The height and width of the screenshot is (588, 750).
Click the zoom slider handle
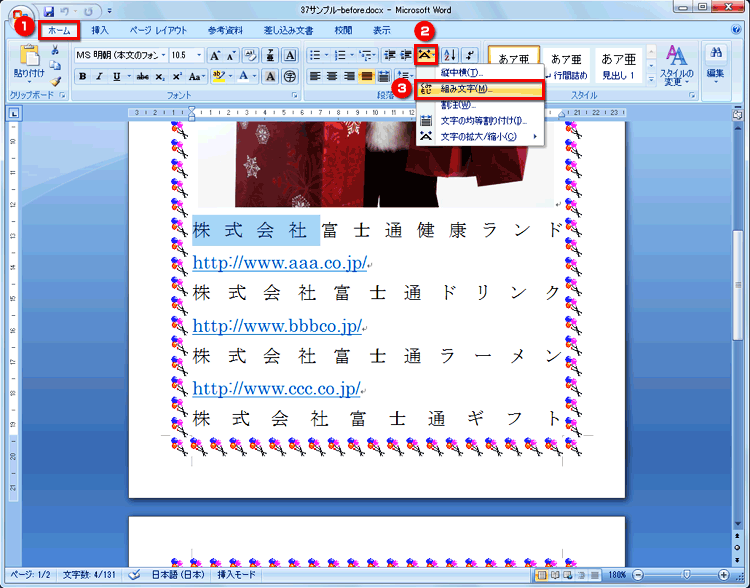686,575
